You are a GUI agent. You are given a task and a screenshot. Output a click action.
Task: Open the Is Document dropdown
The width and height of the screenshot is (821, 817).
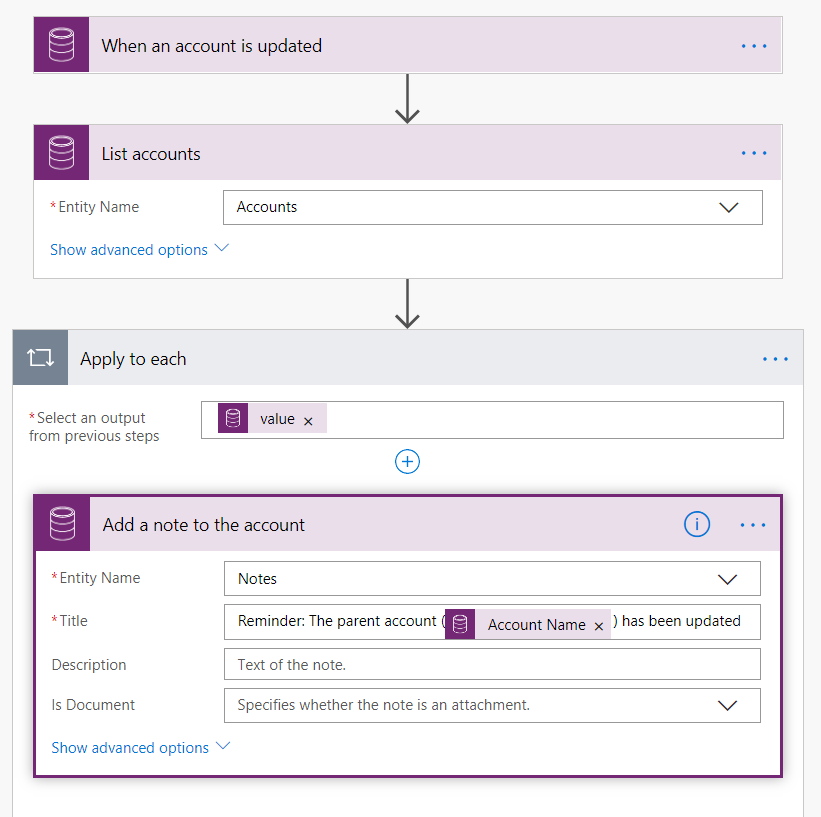[728, 705]
